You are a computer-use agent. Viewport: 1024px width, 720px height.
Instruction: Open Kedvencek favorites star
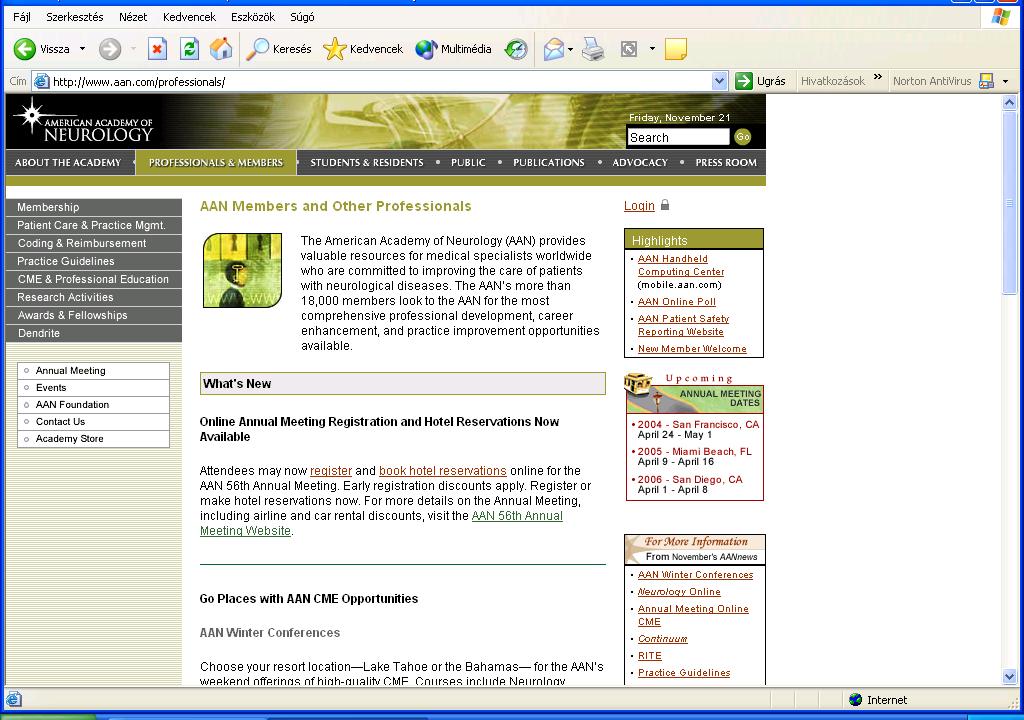click(334, 49)
